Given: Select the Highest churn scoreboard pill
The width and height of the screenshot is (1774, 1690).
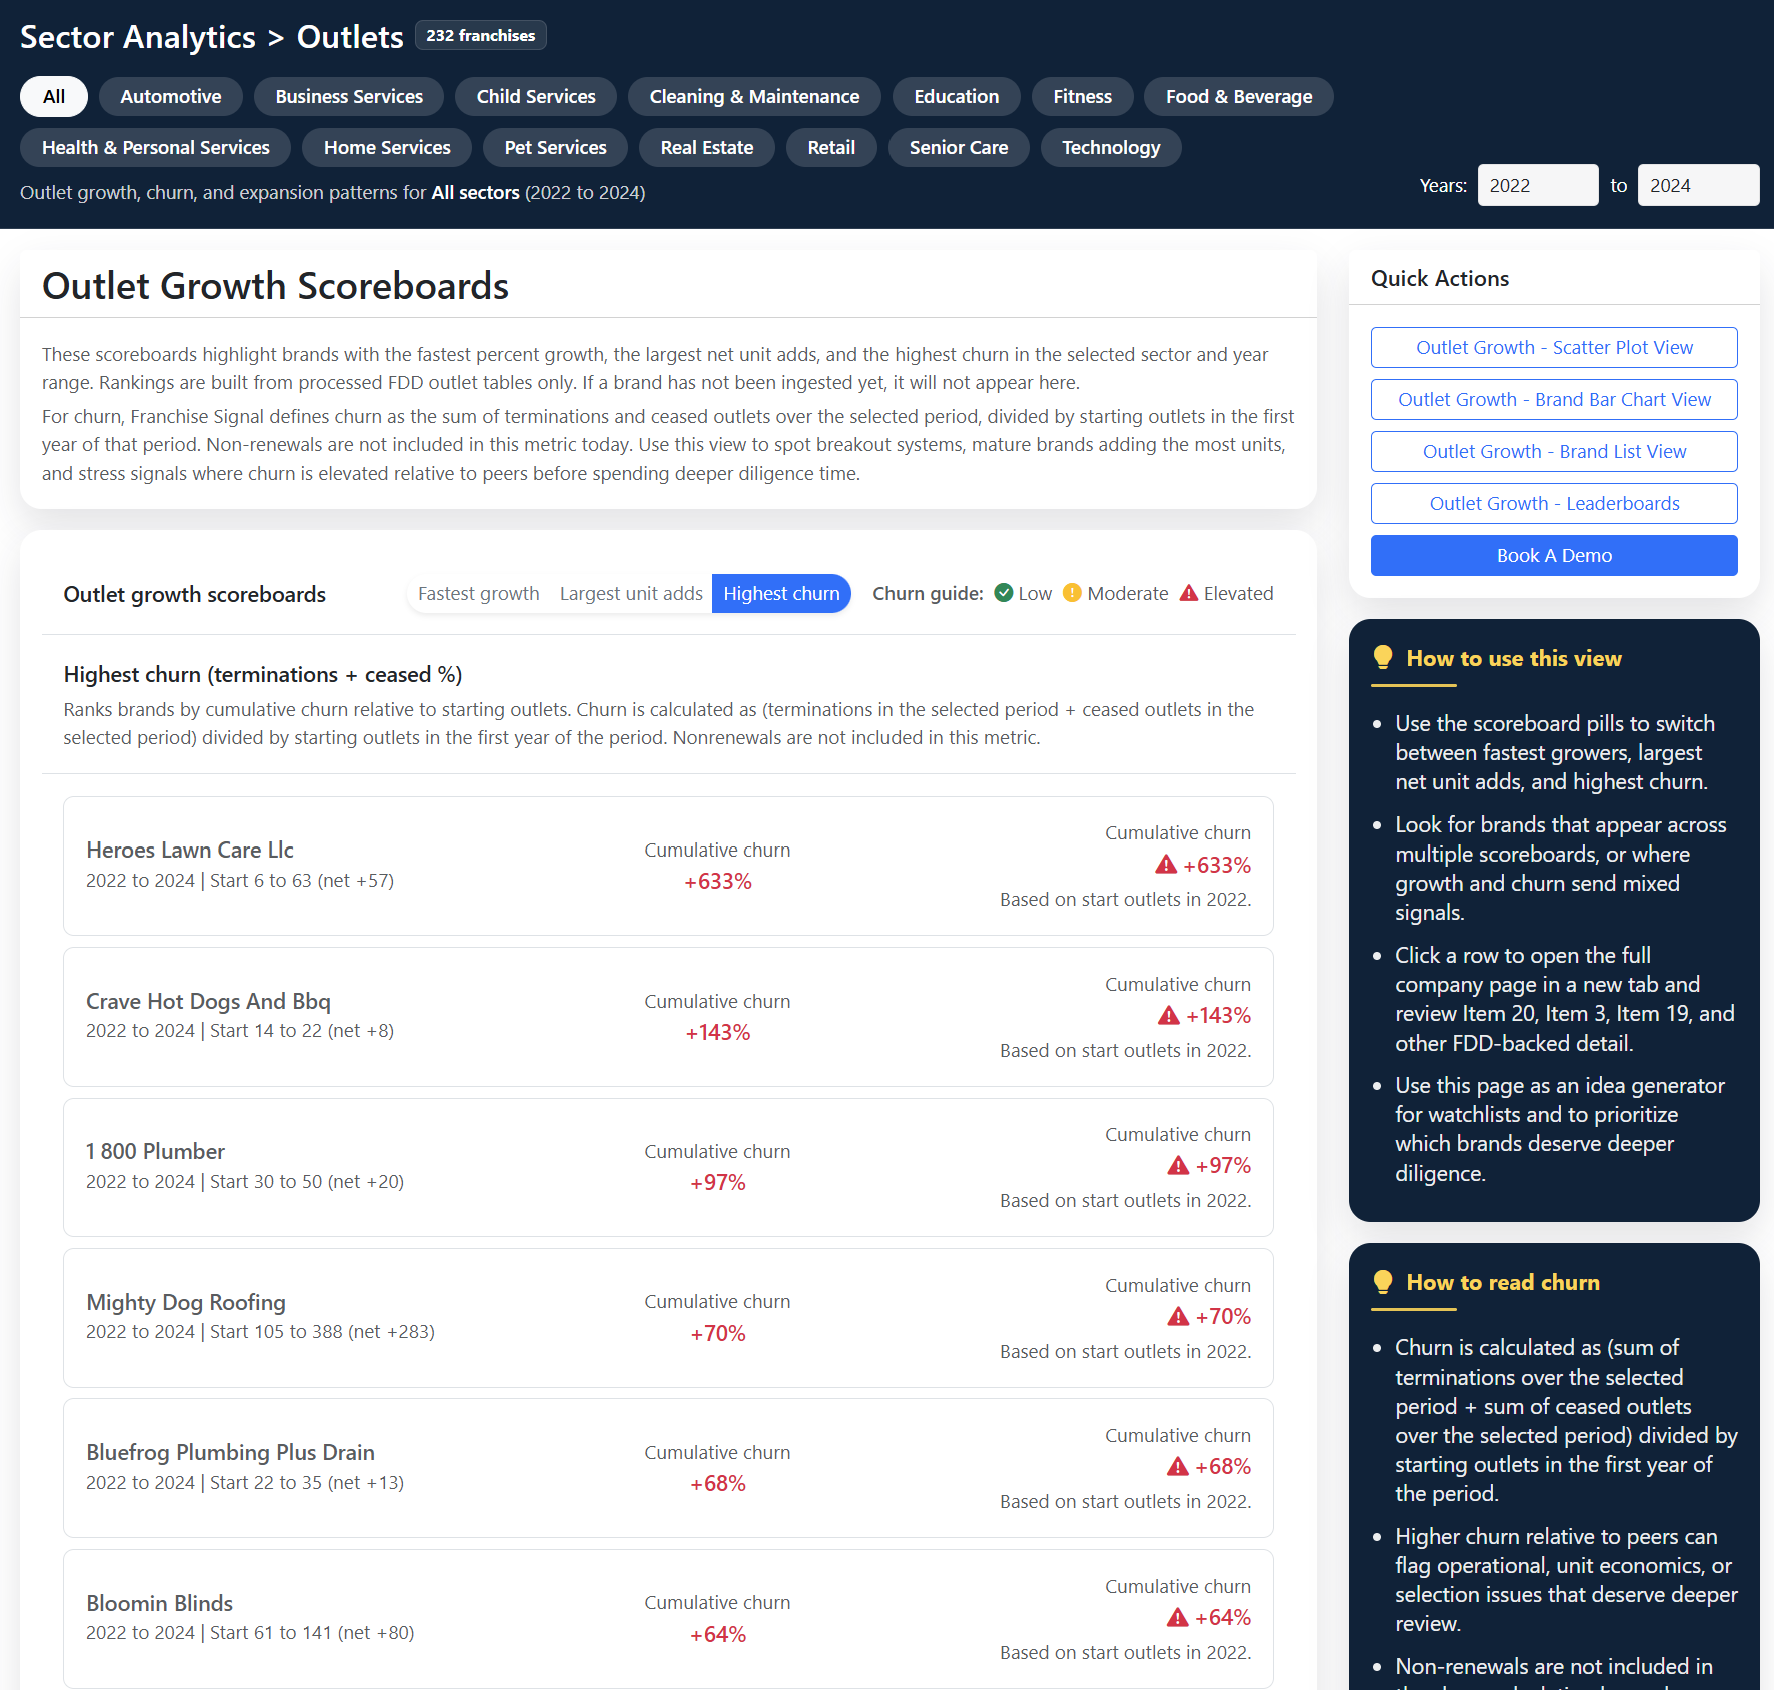Looking at the screenshot, I should click(x=781, y=594).
